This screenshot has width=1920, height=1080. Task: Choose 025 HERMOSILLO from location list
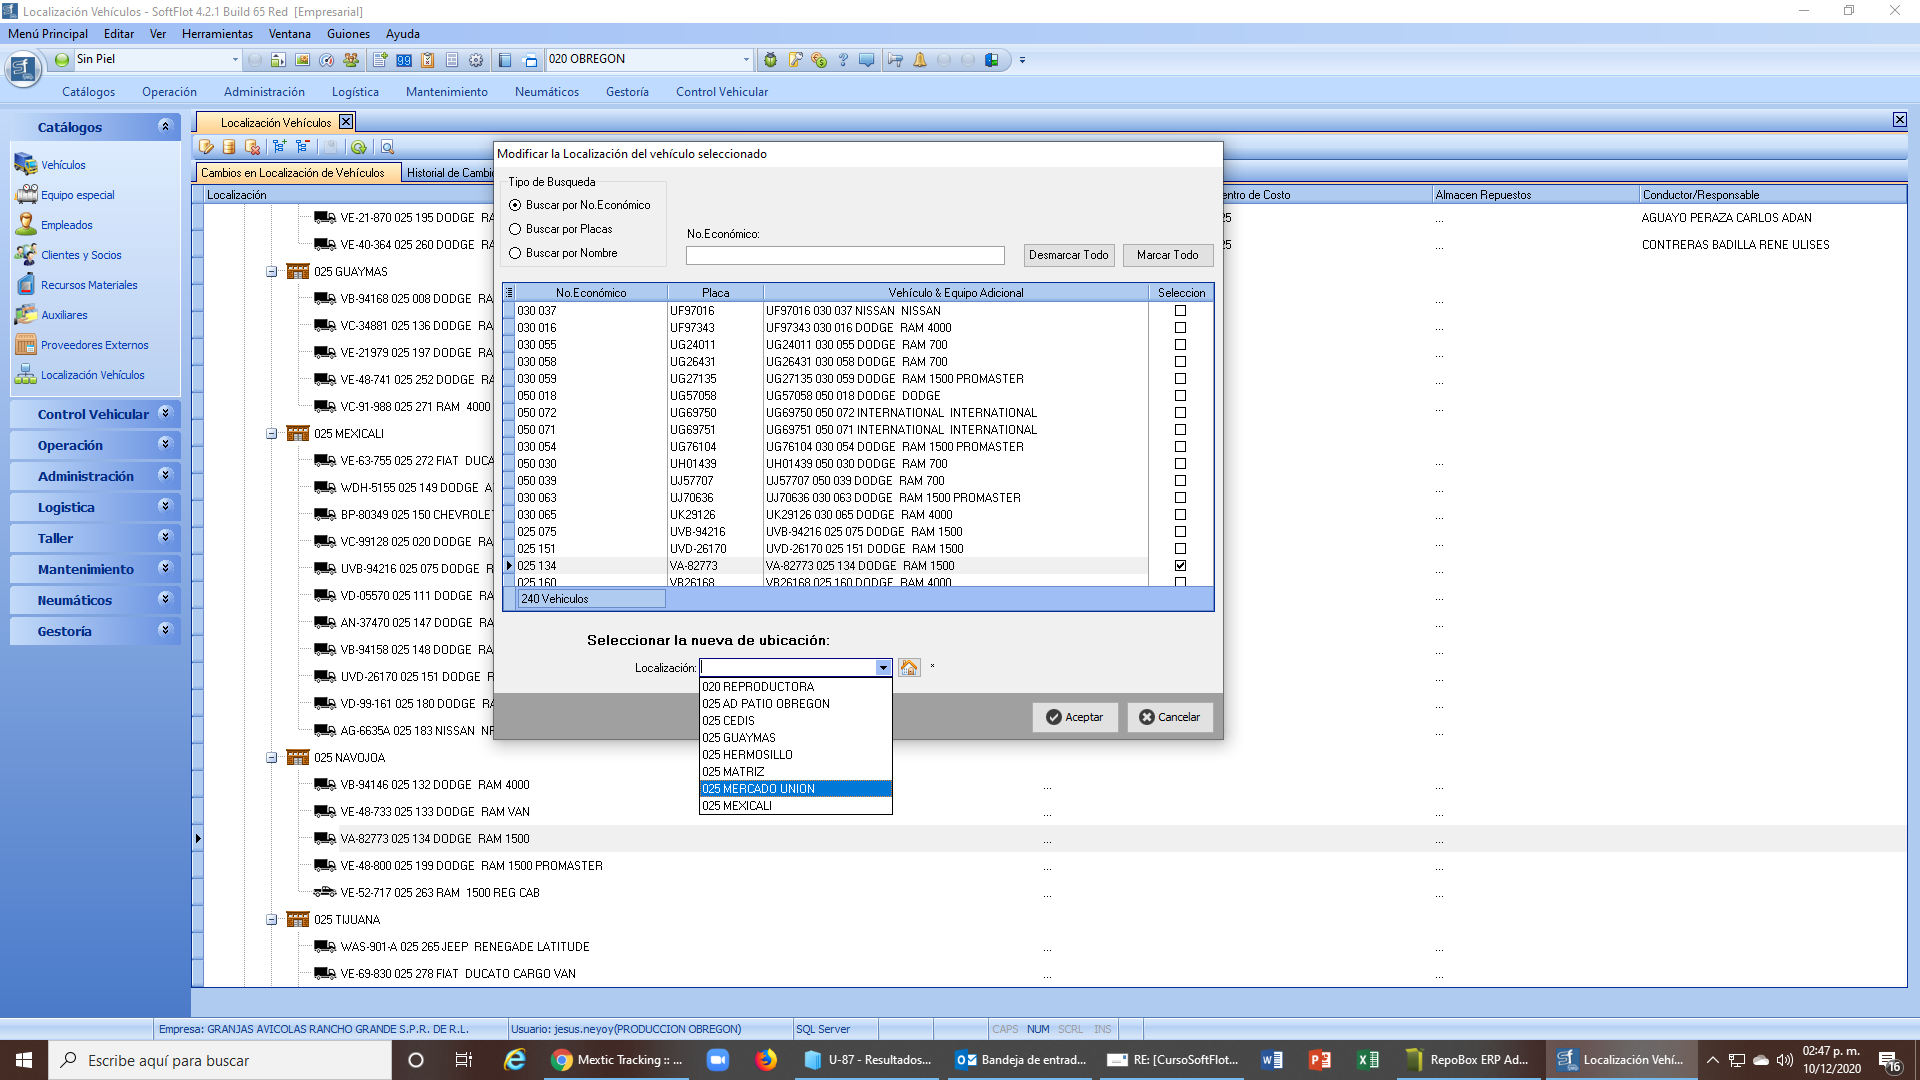(x=747, y=755)
